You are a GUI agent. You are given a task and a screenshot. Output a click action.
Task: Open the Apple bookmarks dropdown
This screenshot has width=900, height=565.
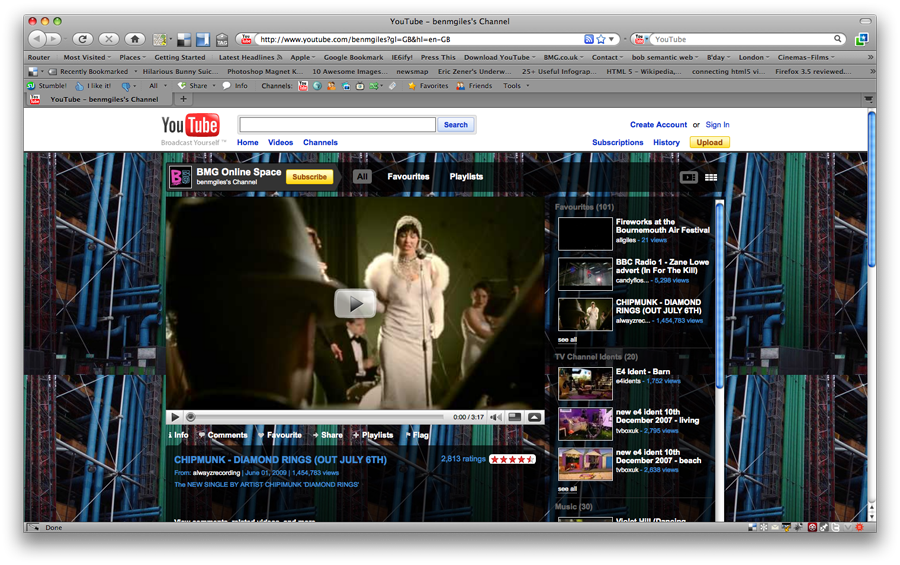click(x=302, y=57)
